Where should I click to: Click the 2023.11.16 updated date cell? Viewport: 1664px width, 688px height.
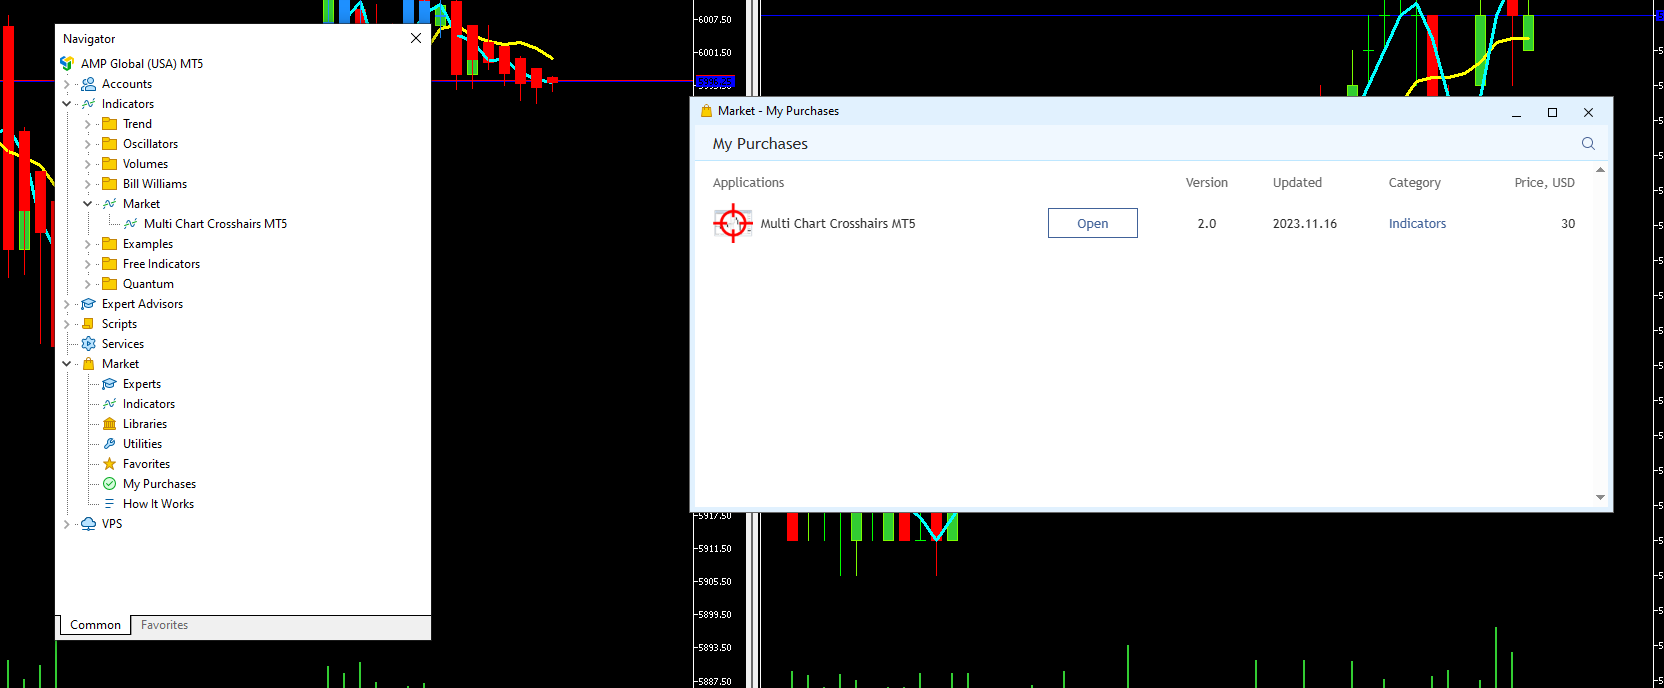click(x=1304, y=224)
